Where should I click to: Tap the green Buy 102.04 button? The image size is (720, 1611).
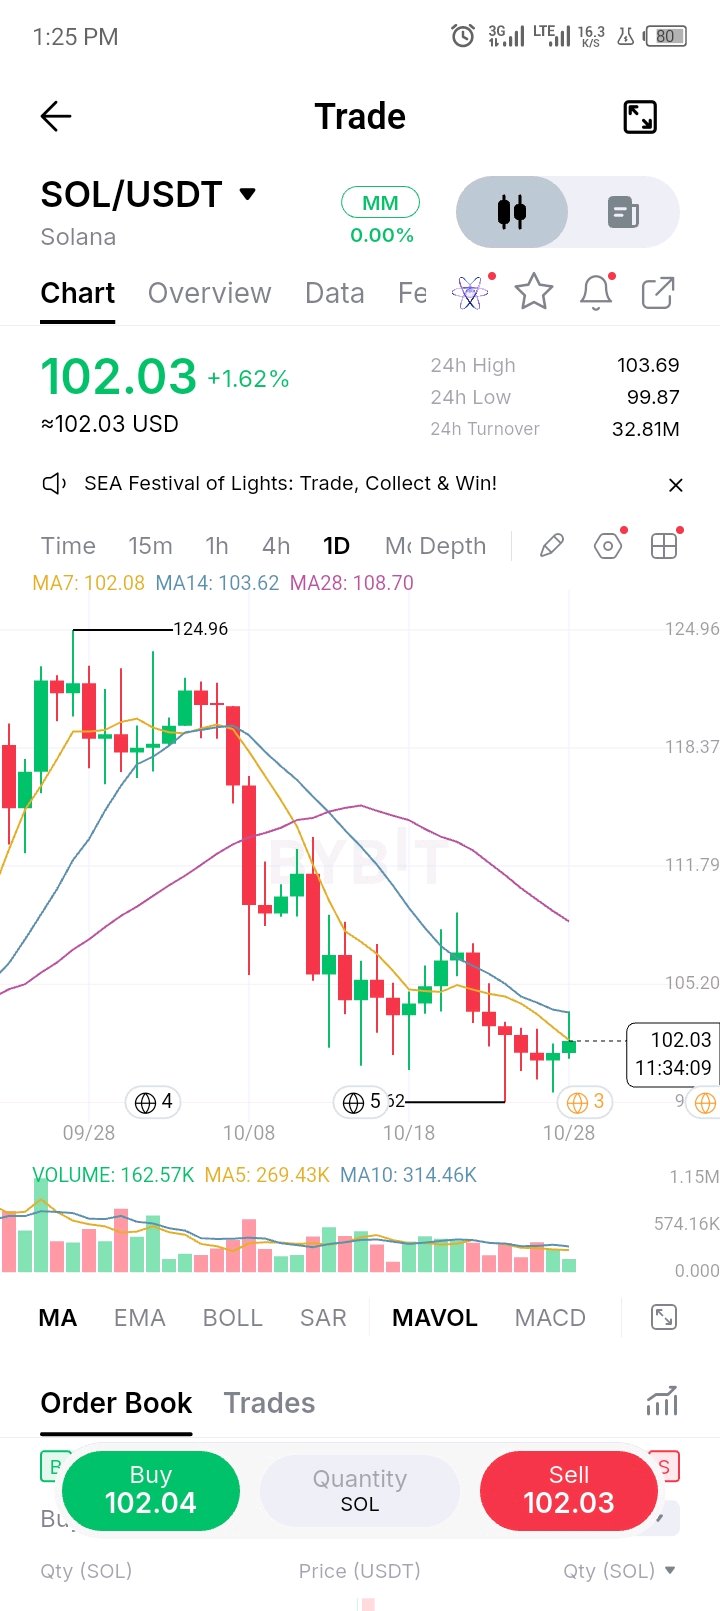coord(151,1490)
